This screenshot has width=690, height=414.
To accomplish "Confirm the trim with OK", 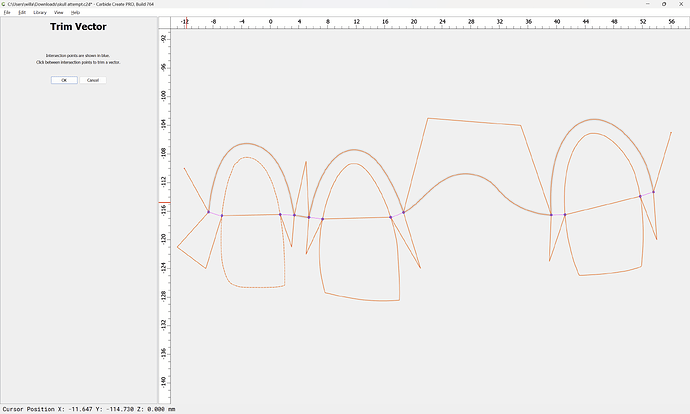I will tap(64, 80).
